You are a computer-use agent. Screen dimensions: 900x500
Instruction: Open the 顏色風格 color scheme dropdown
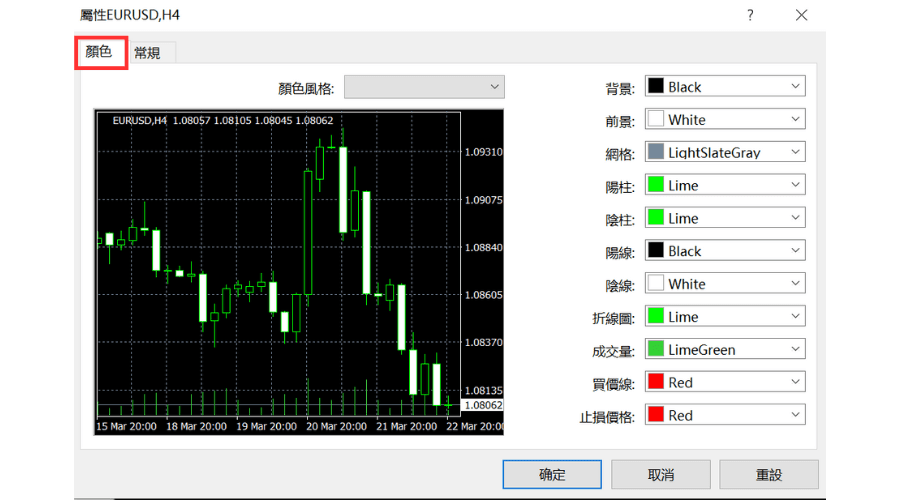coord(424,87)
